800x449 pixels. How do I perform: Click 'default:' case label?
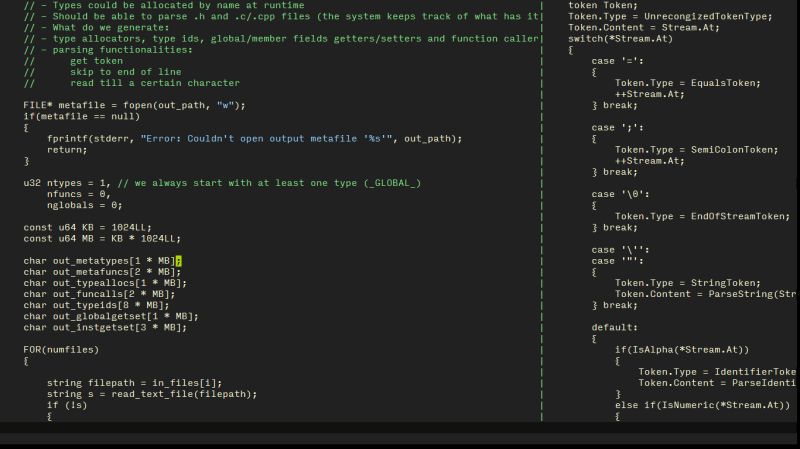point(615,328)
